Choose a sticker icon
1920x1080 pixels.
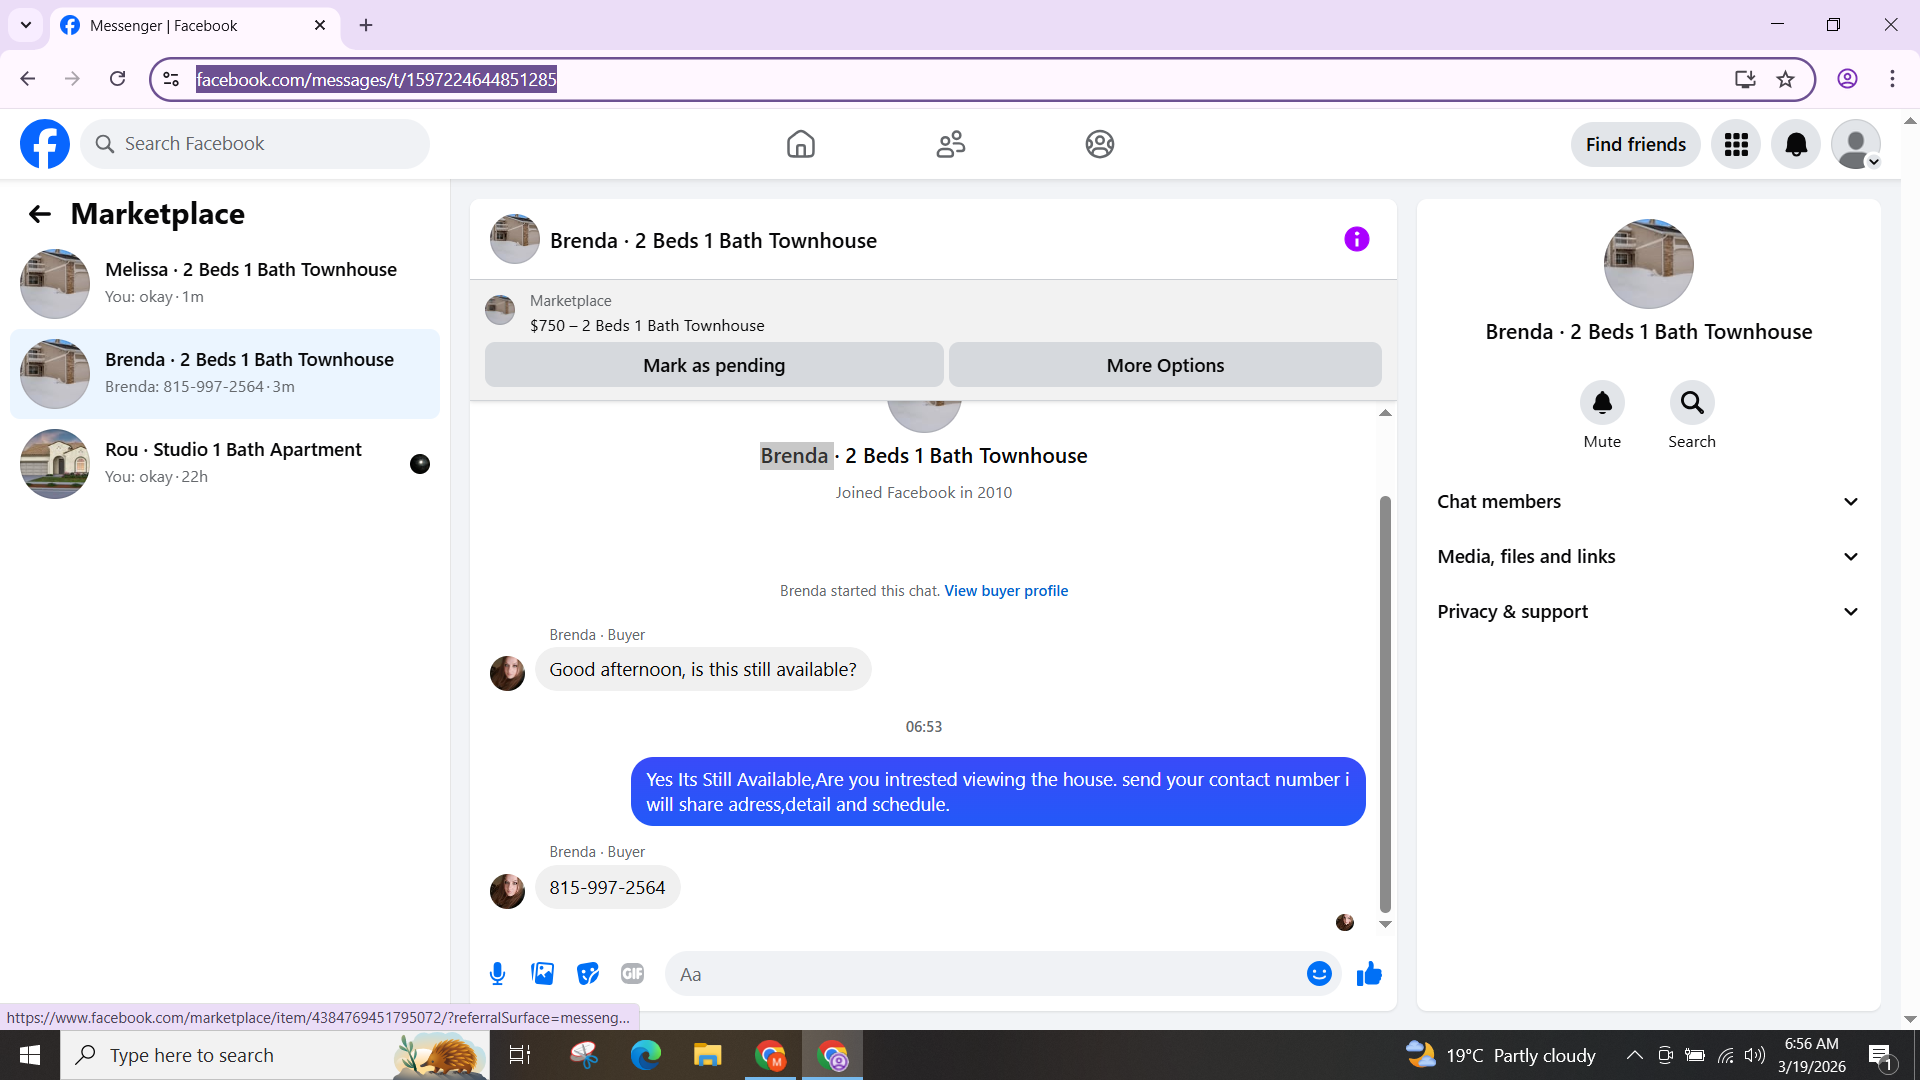point(588,974)
